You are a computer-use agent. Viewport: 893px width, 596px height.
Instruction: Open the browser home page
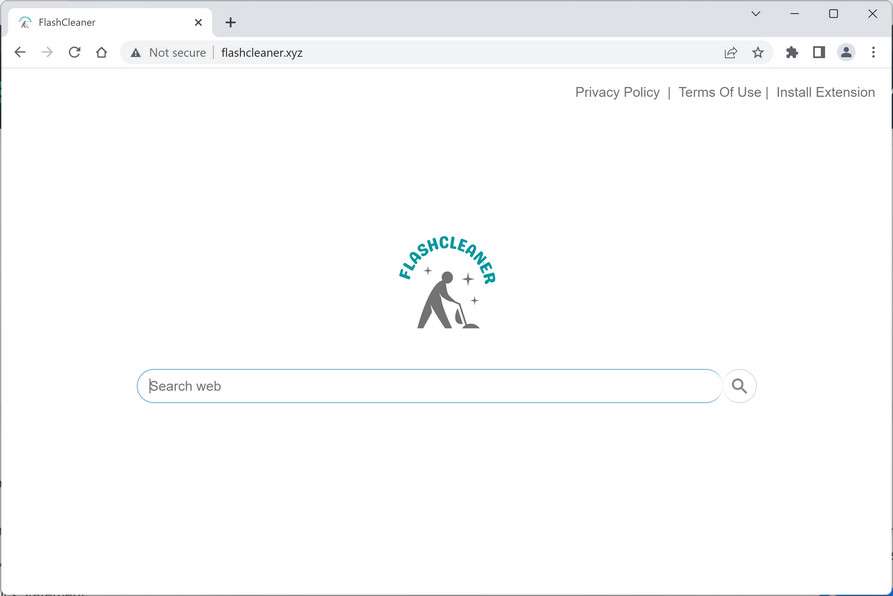tap(101, 52)
